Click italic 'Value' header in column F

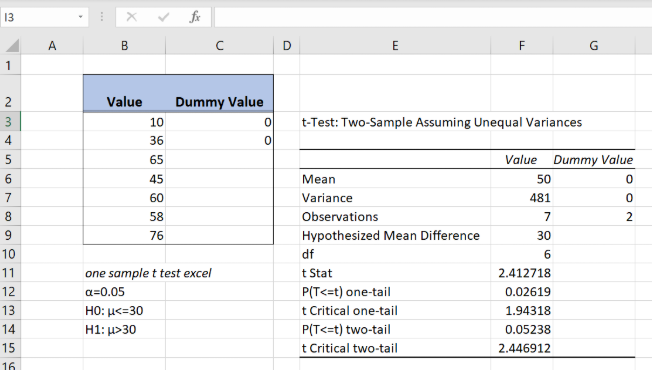522,160
